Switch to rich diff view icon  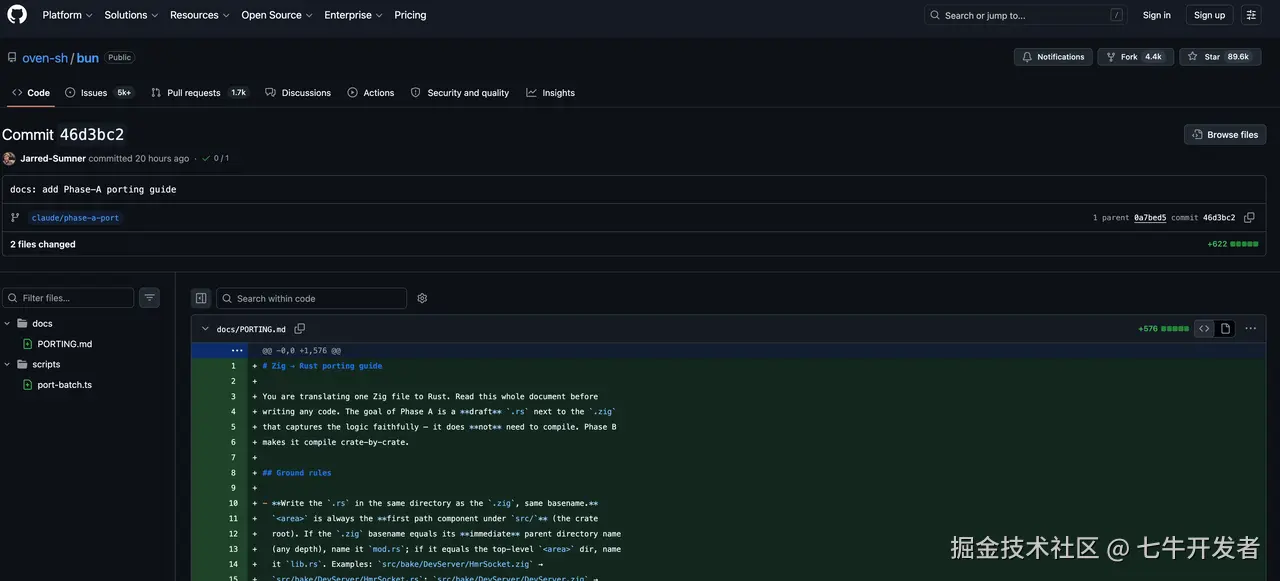tap(1225, 329)
